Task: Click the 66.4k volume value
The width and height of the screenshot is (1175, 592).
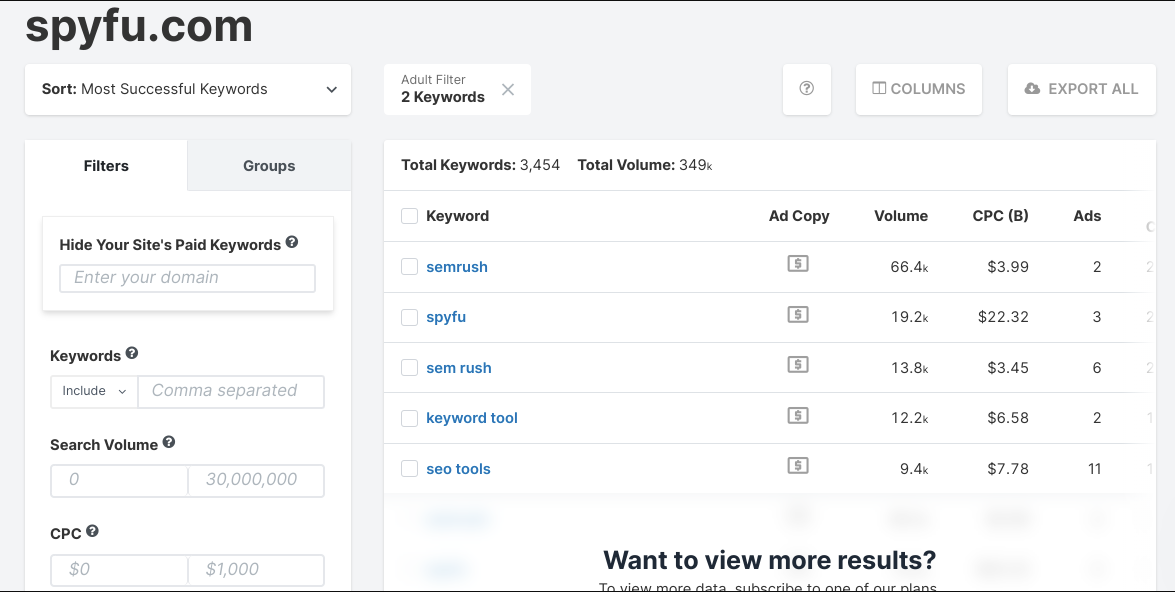Action: [910, 267]
